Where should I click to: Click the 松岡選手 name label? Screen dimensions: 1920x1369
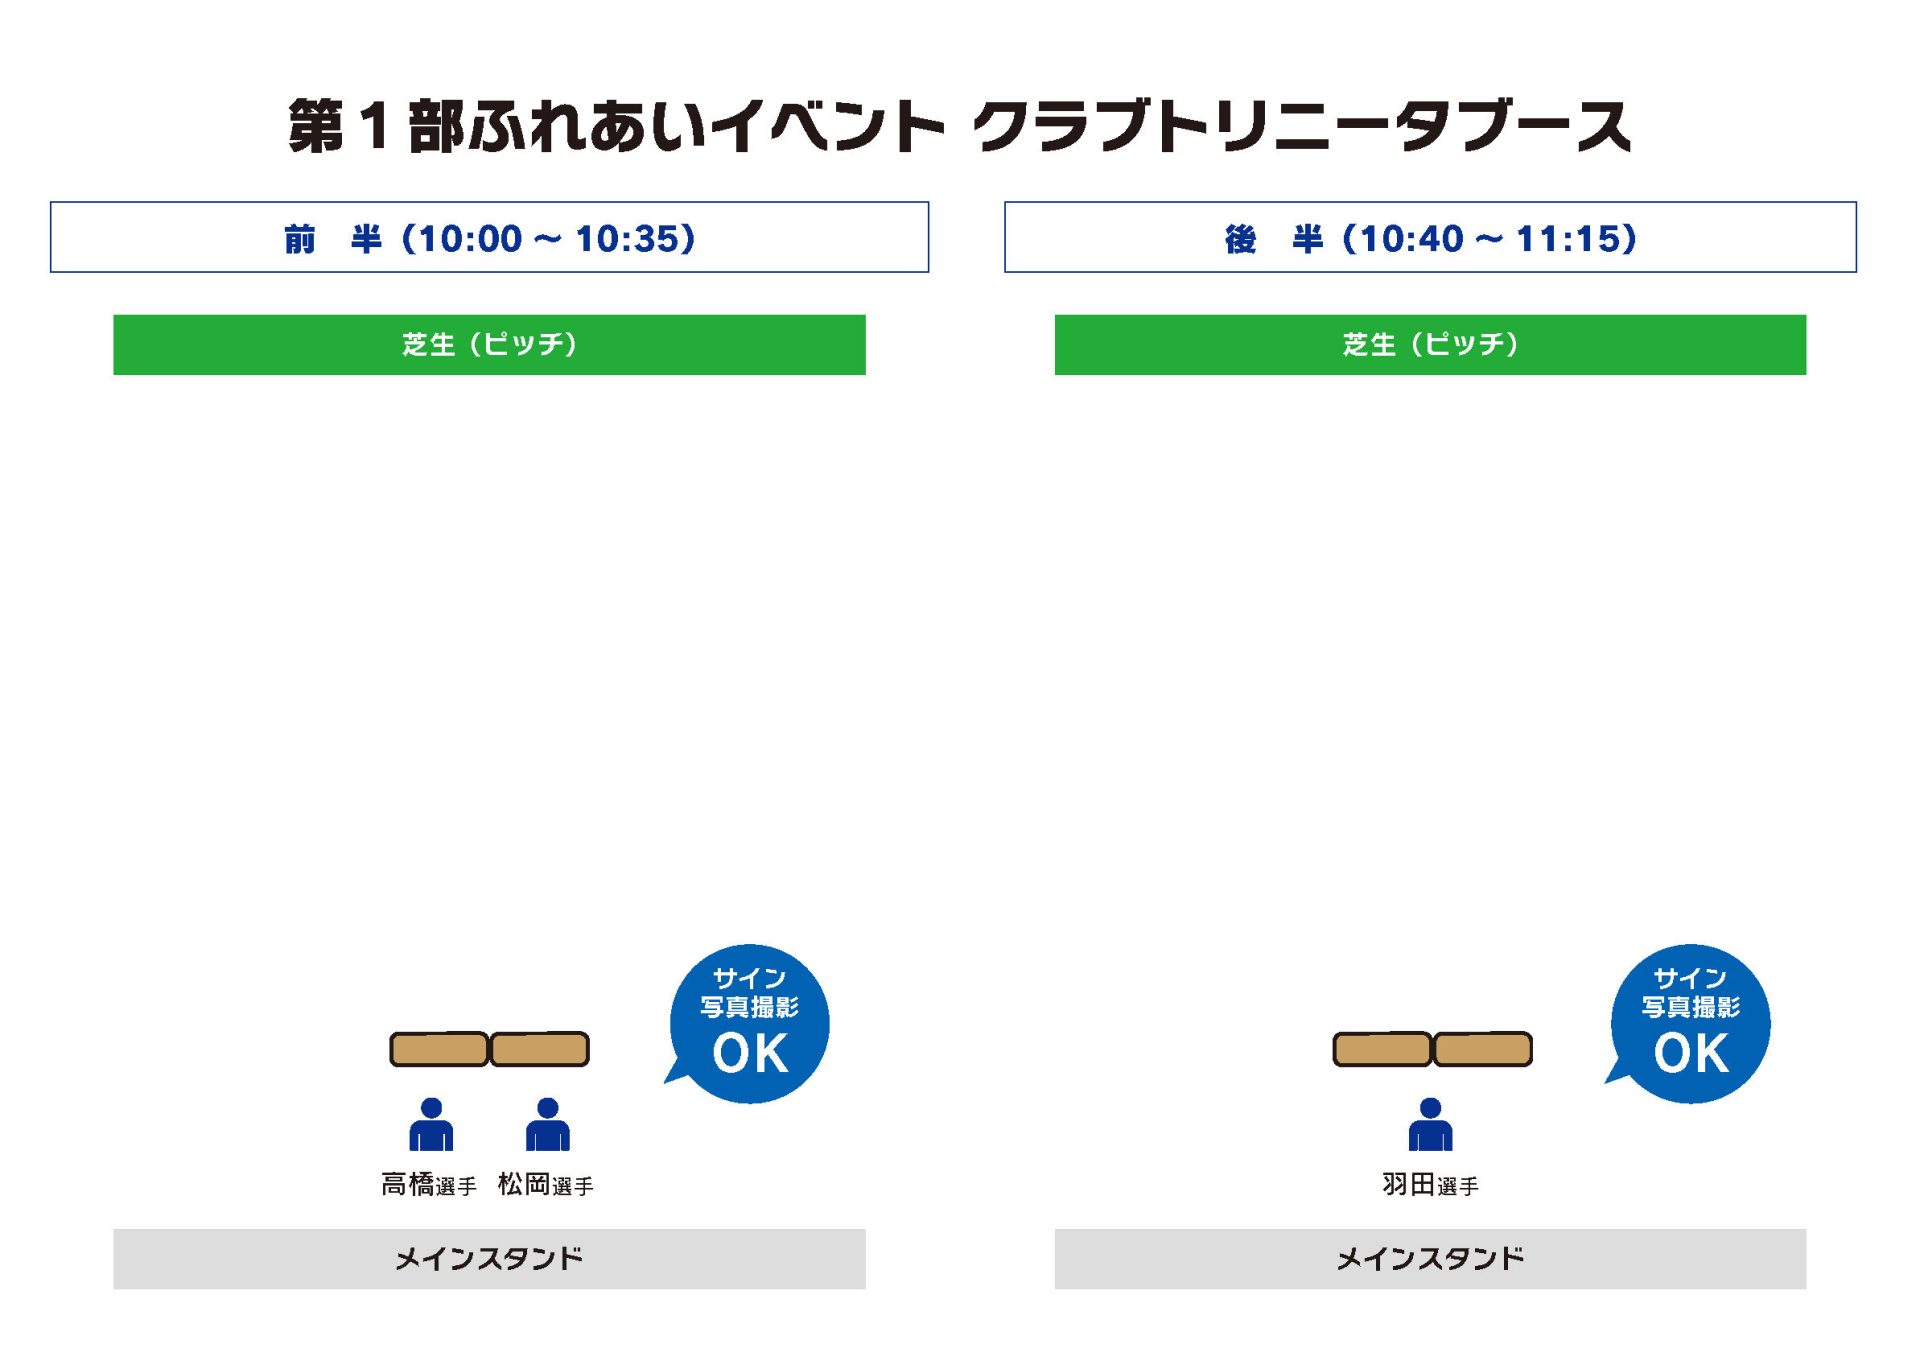(545, 1185)
